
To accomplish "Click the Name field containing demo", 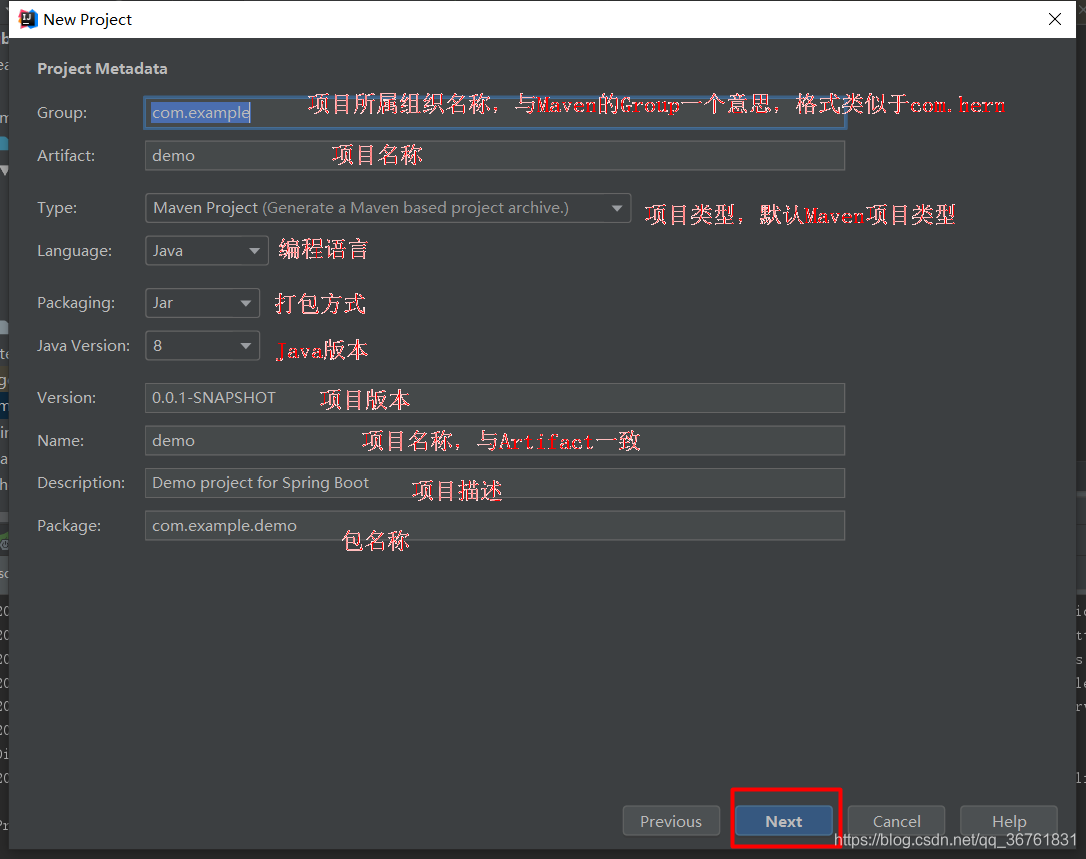I will [x=495, y=441].
